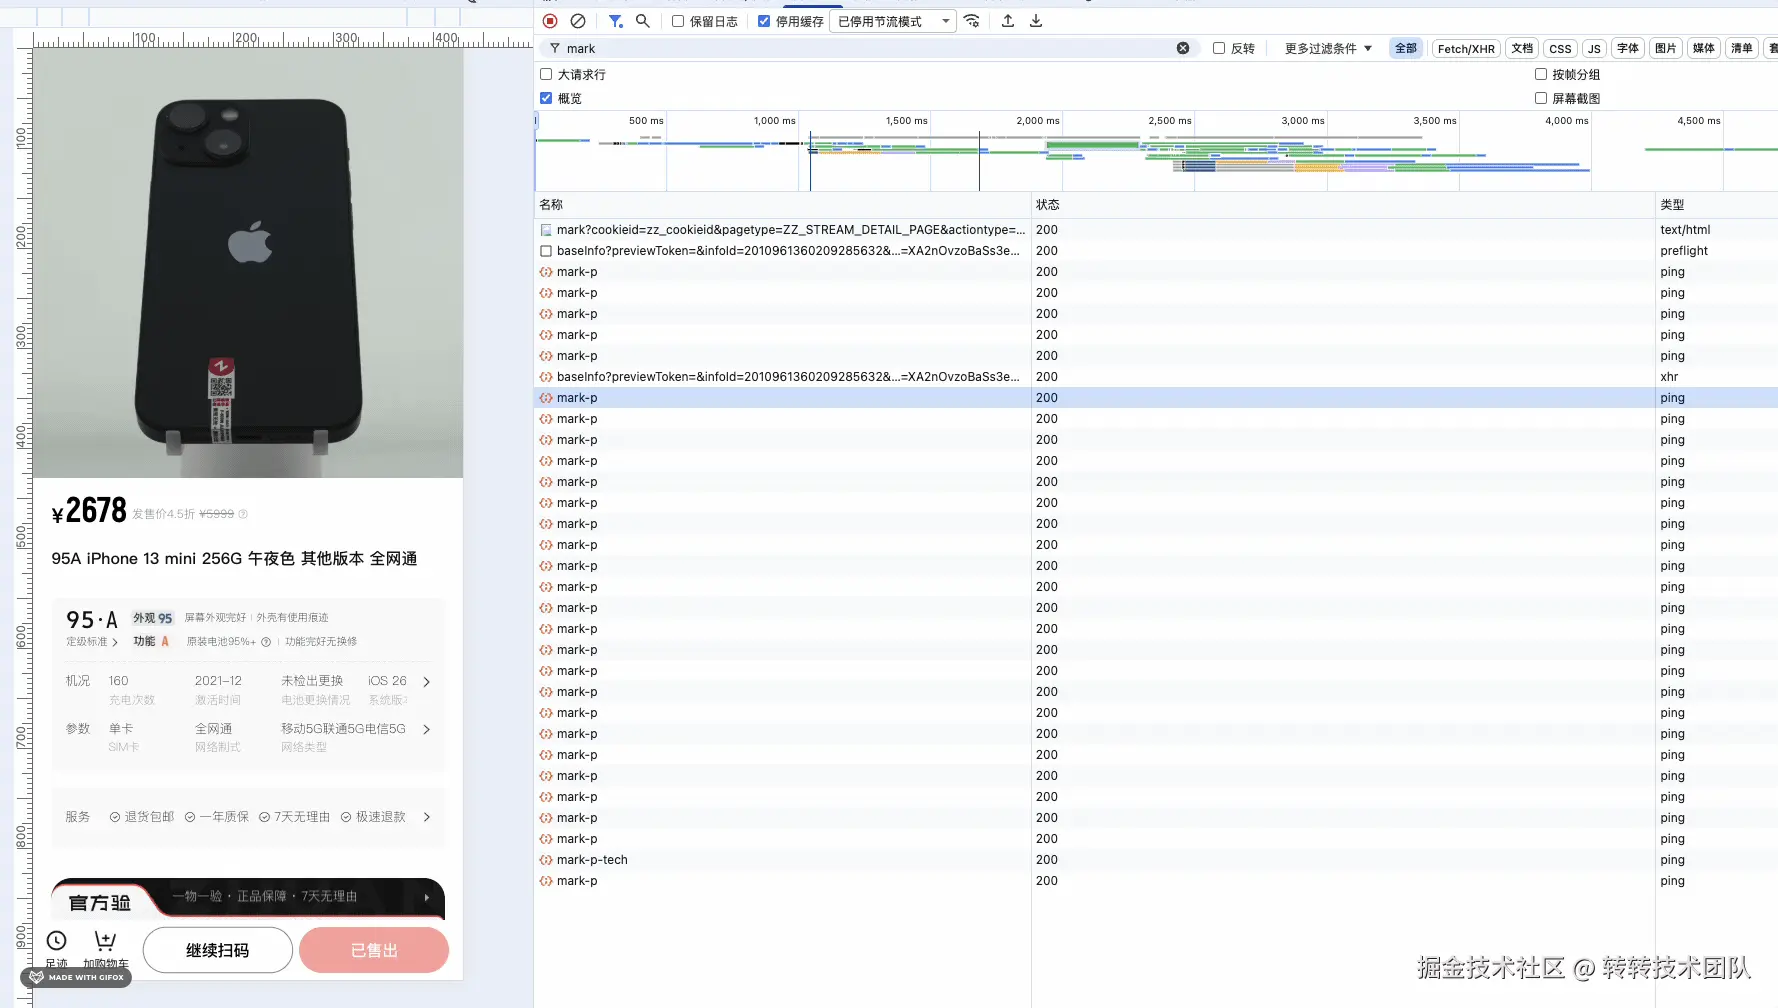
Task: Open throttling mode dropdown
Action: 893,21
